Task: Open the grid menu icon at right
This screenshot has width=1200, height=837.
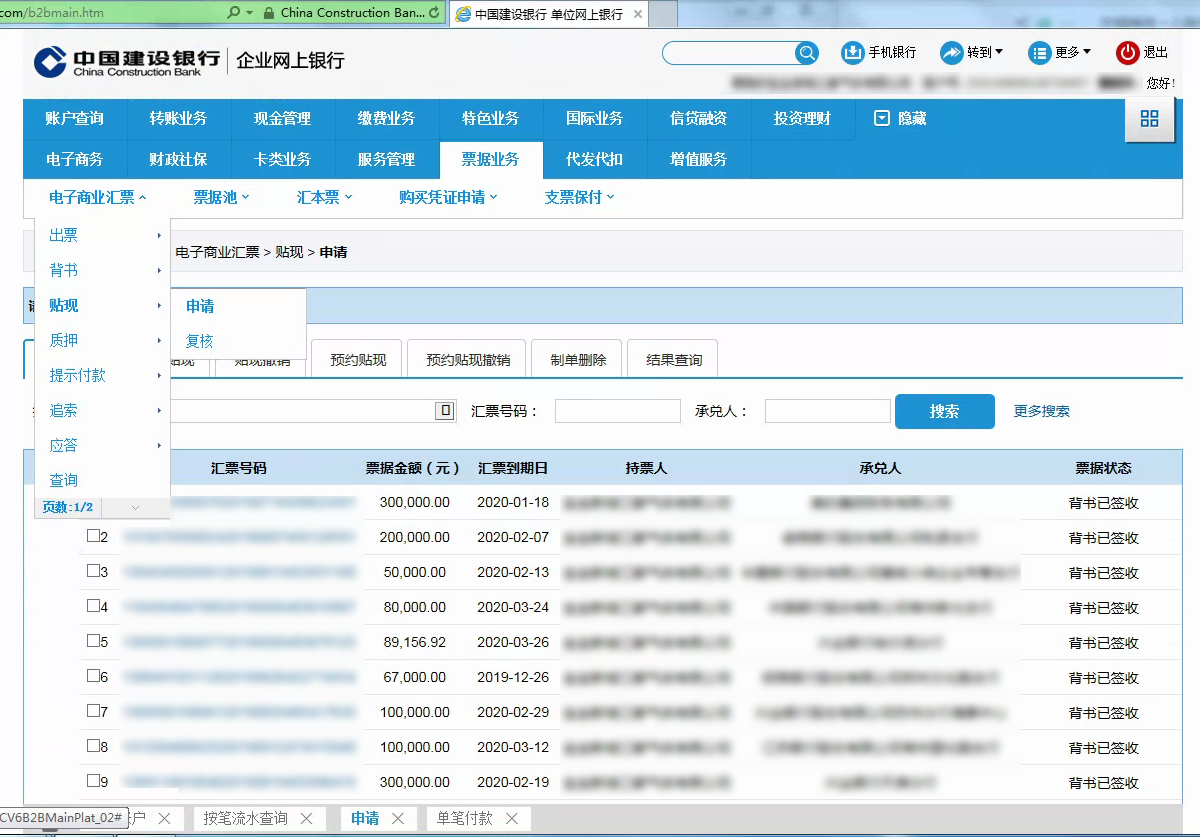Action: 1149,119
